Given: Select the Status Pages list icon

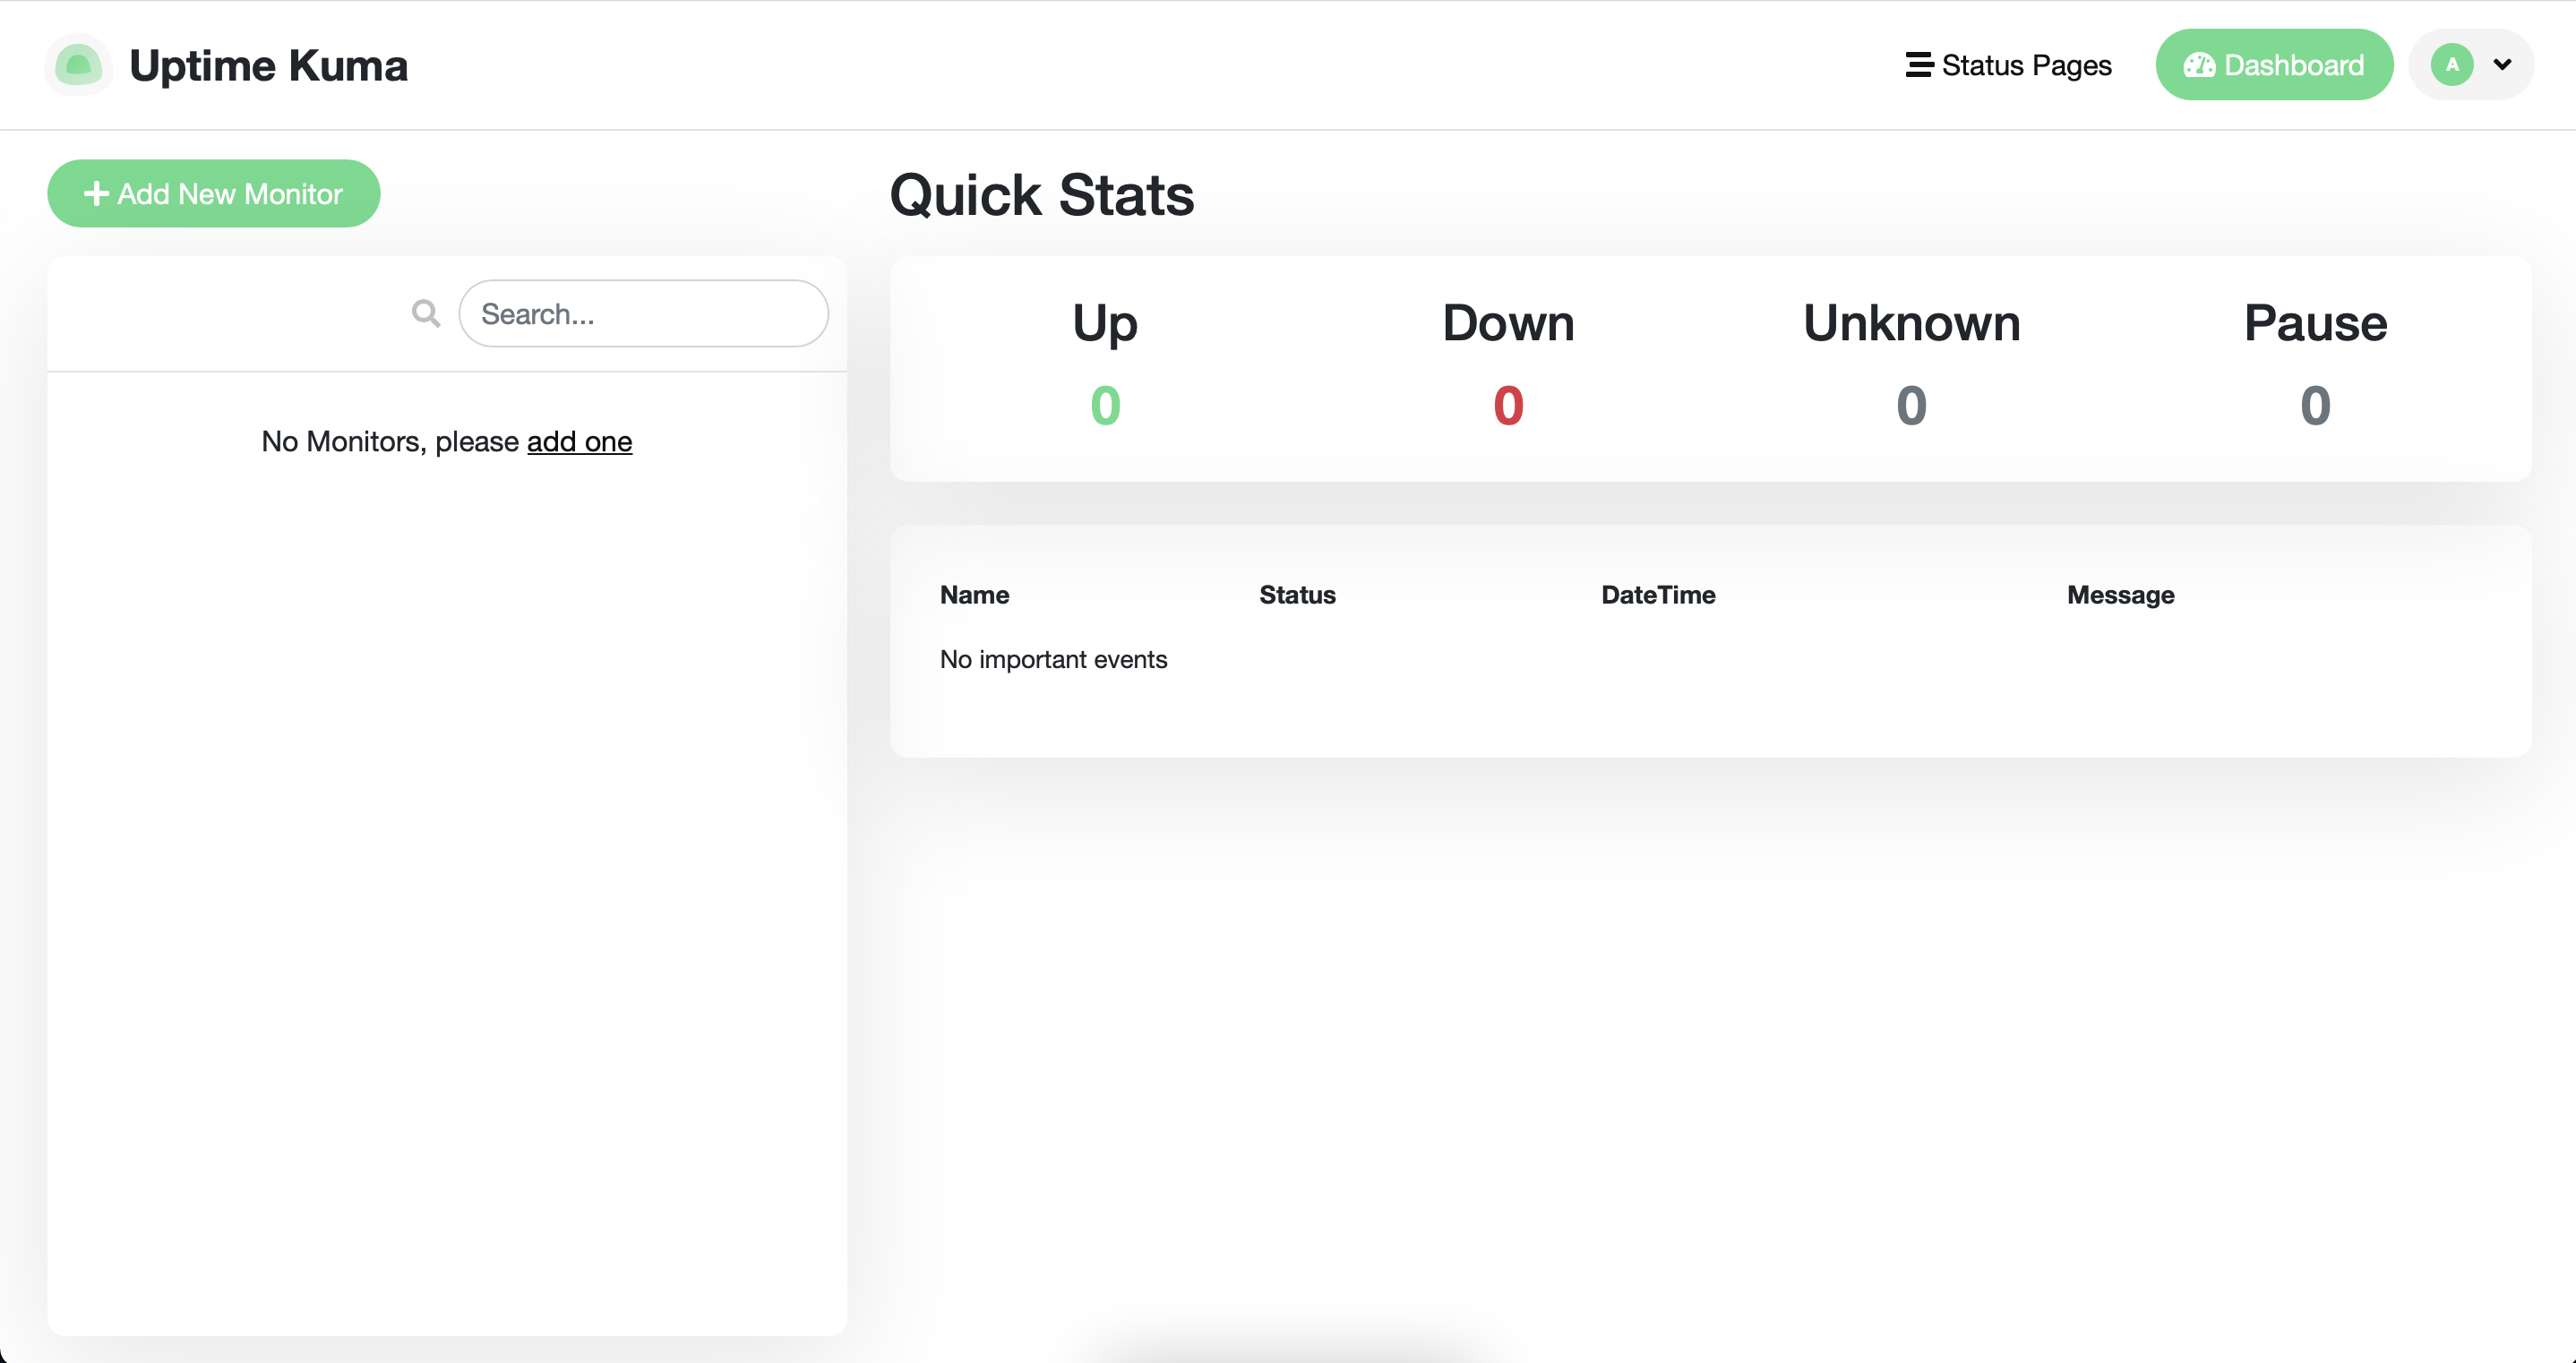Looking at the screenshot, I should click(1918, 64).
